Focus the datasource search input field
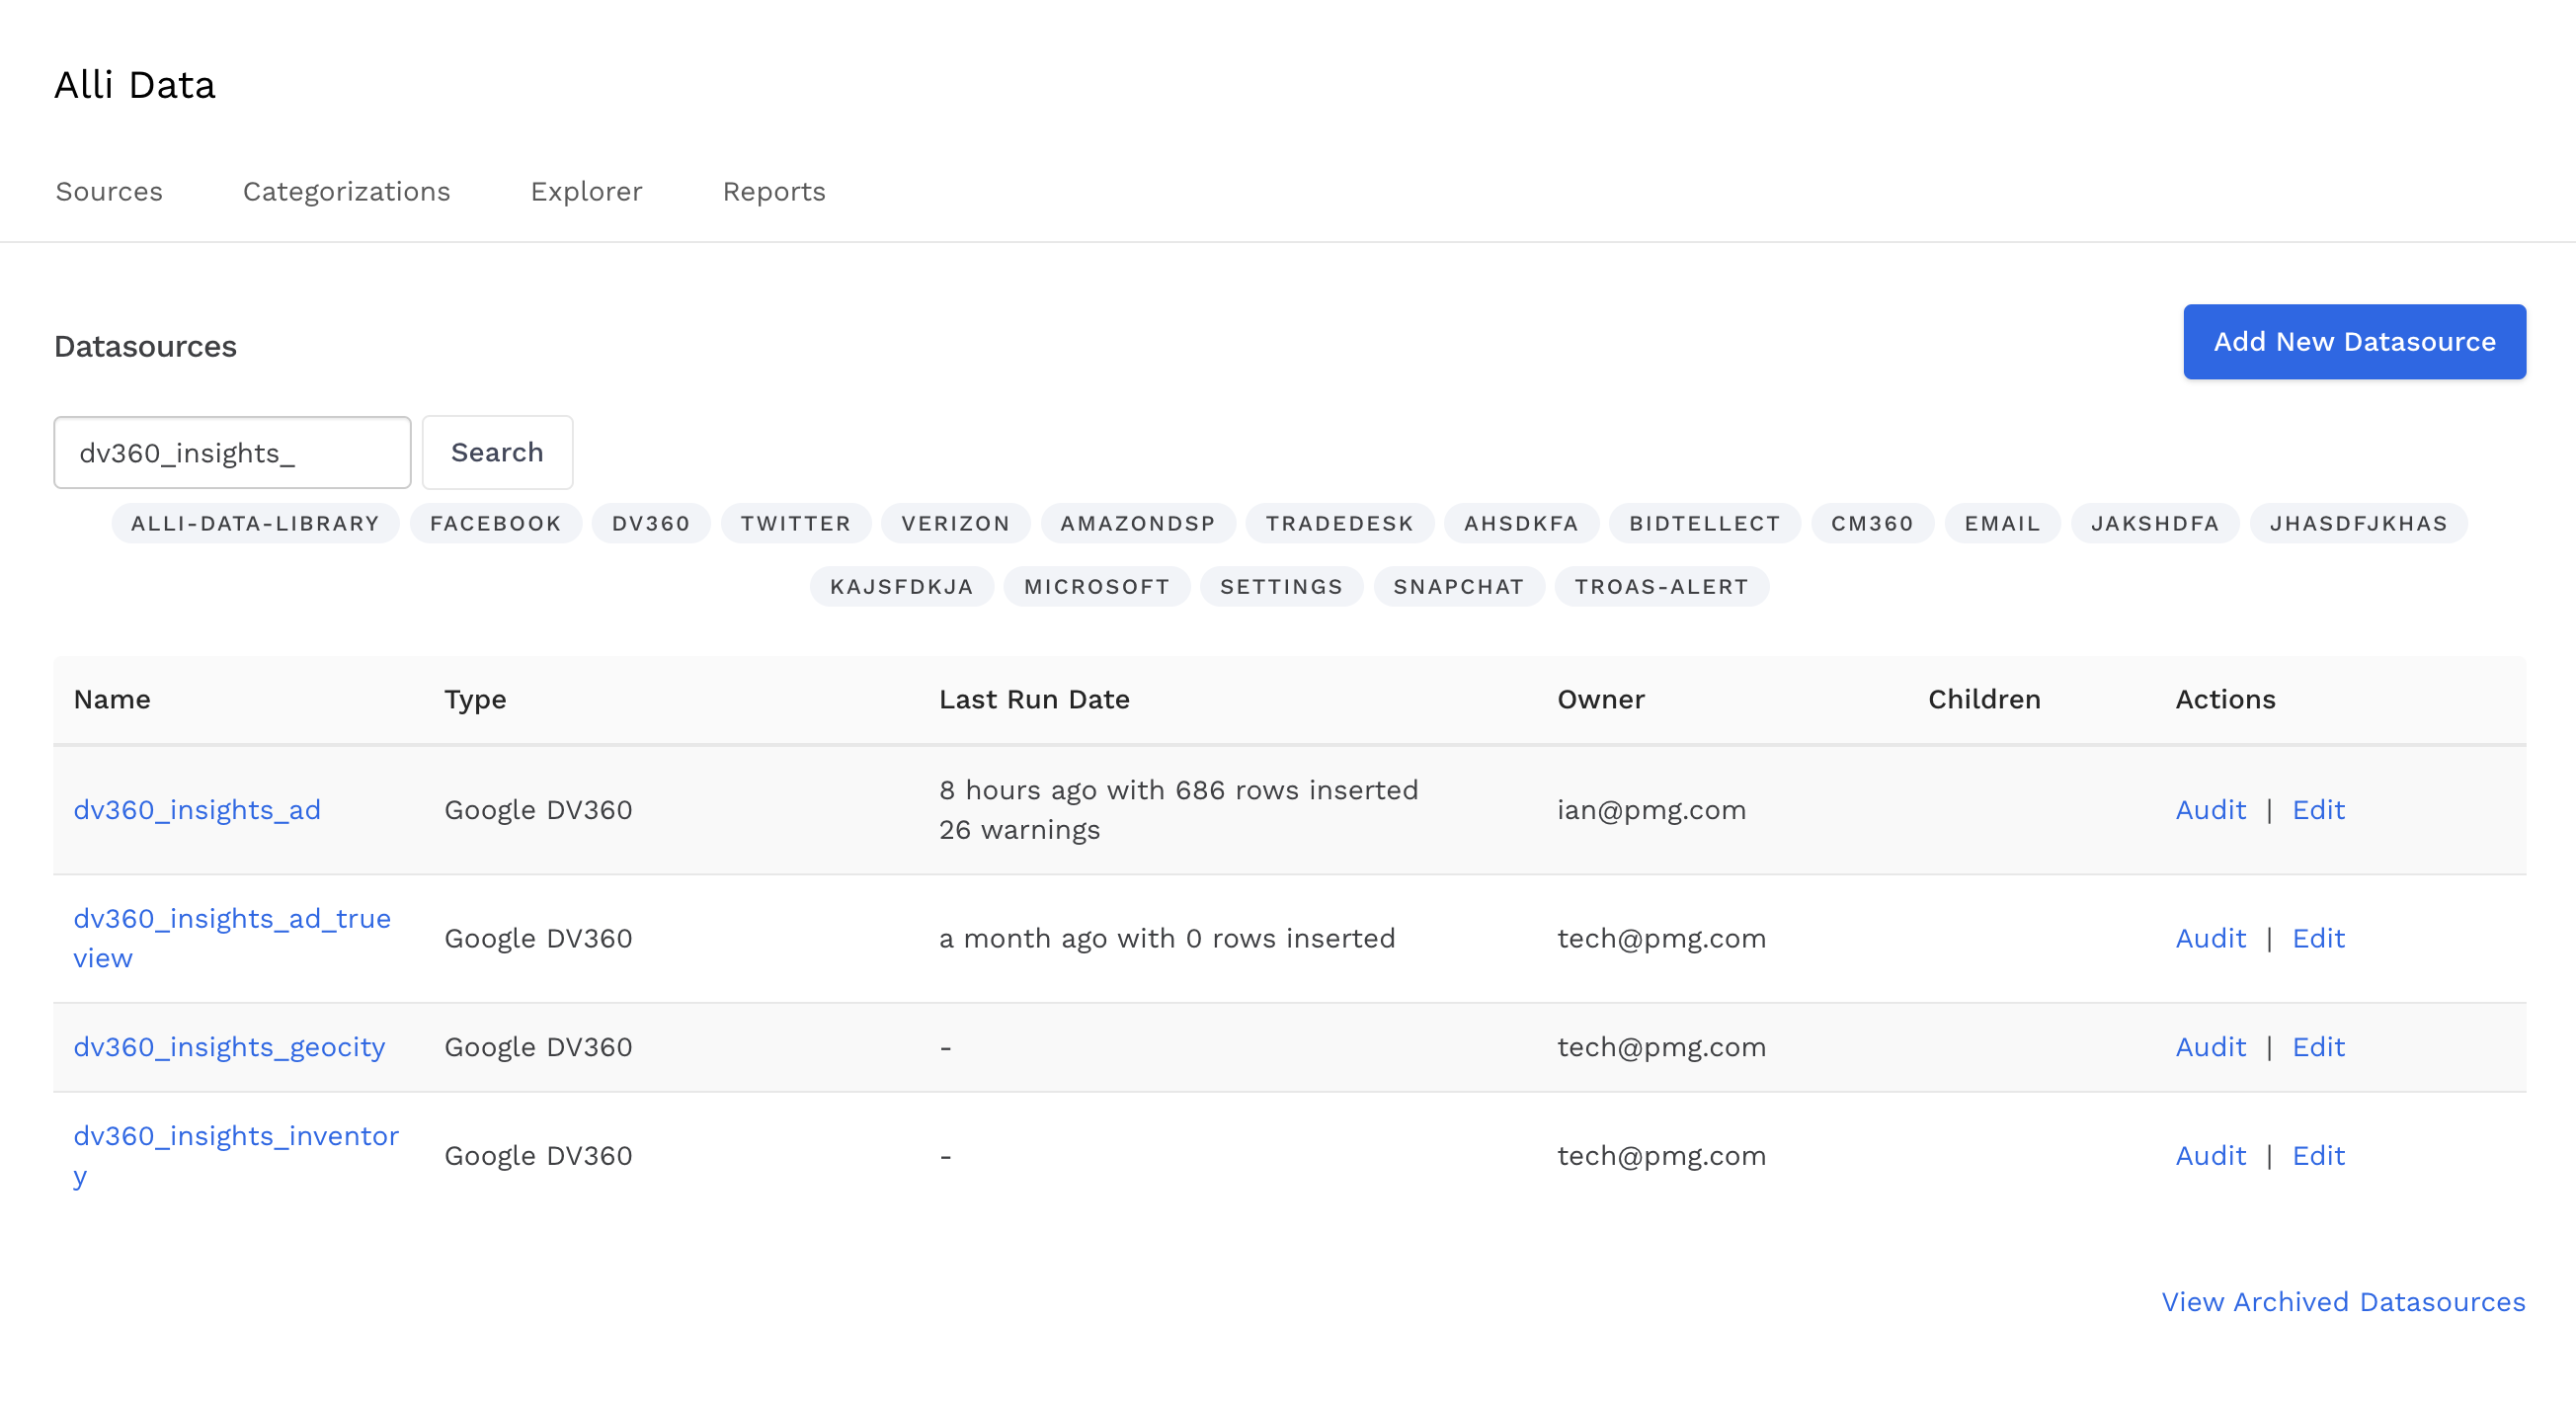Viewport: 2576px width, 1403px height. coord(232,453)
